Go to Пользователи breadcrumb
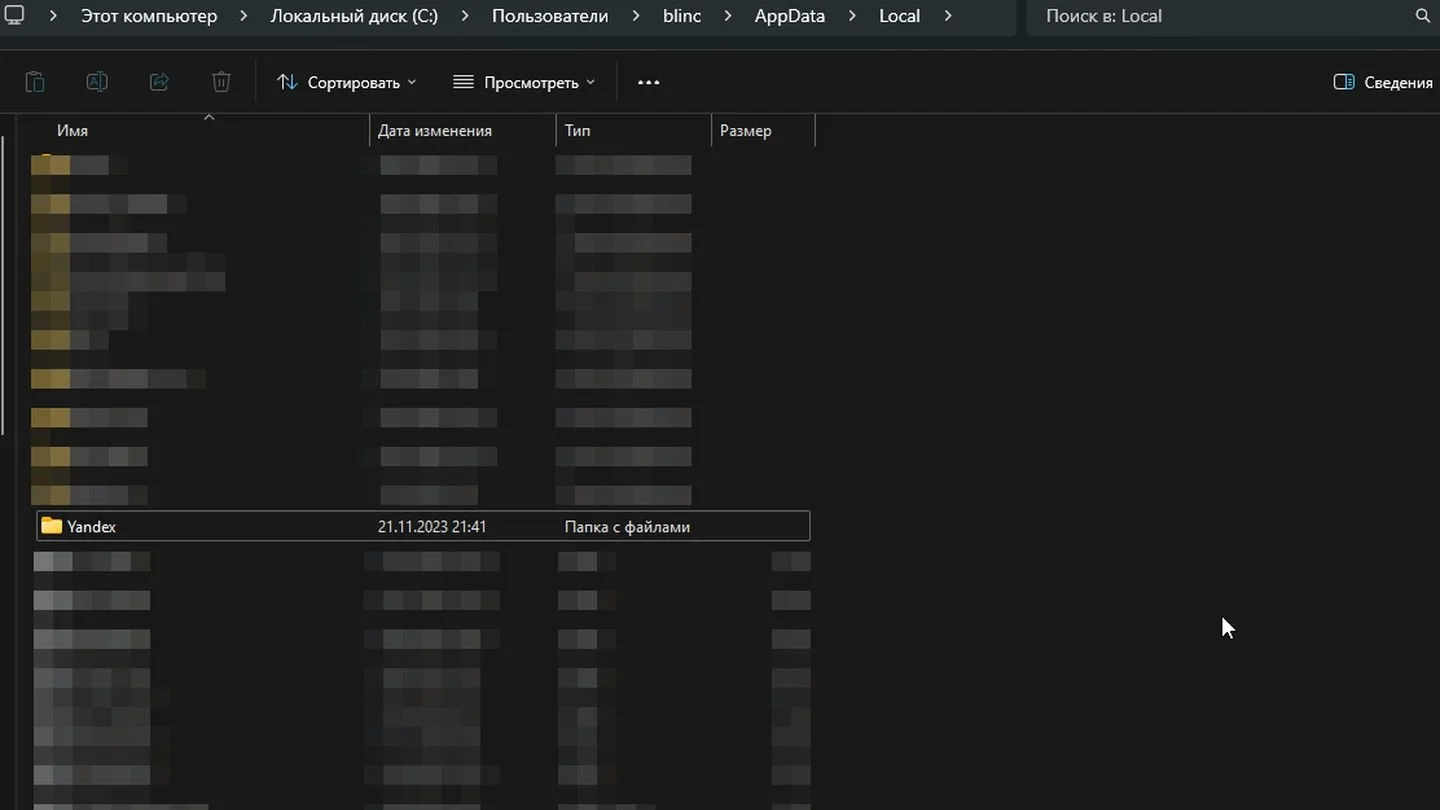Image resolution: width=1440 pixels, height=810 pixels. pos(550,16)
